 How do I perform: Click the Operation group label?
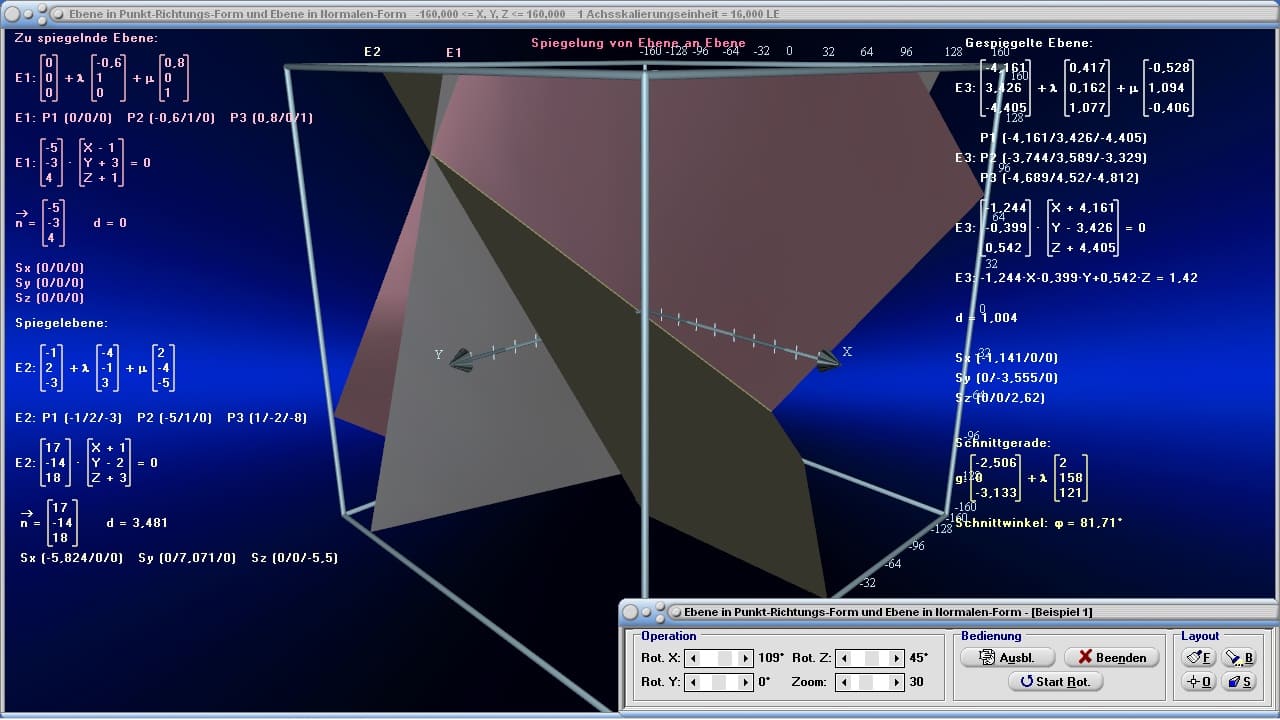point(669,636)
